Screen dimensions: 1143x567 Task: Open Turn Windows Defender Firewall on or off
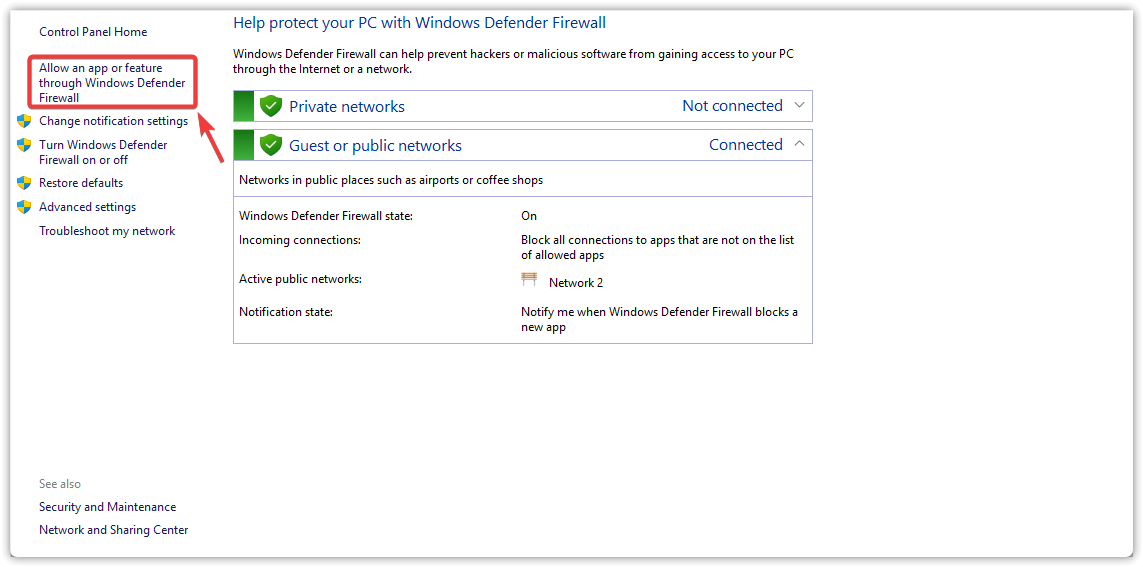coord(103,152)
